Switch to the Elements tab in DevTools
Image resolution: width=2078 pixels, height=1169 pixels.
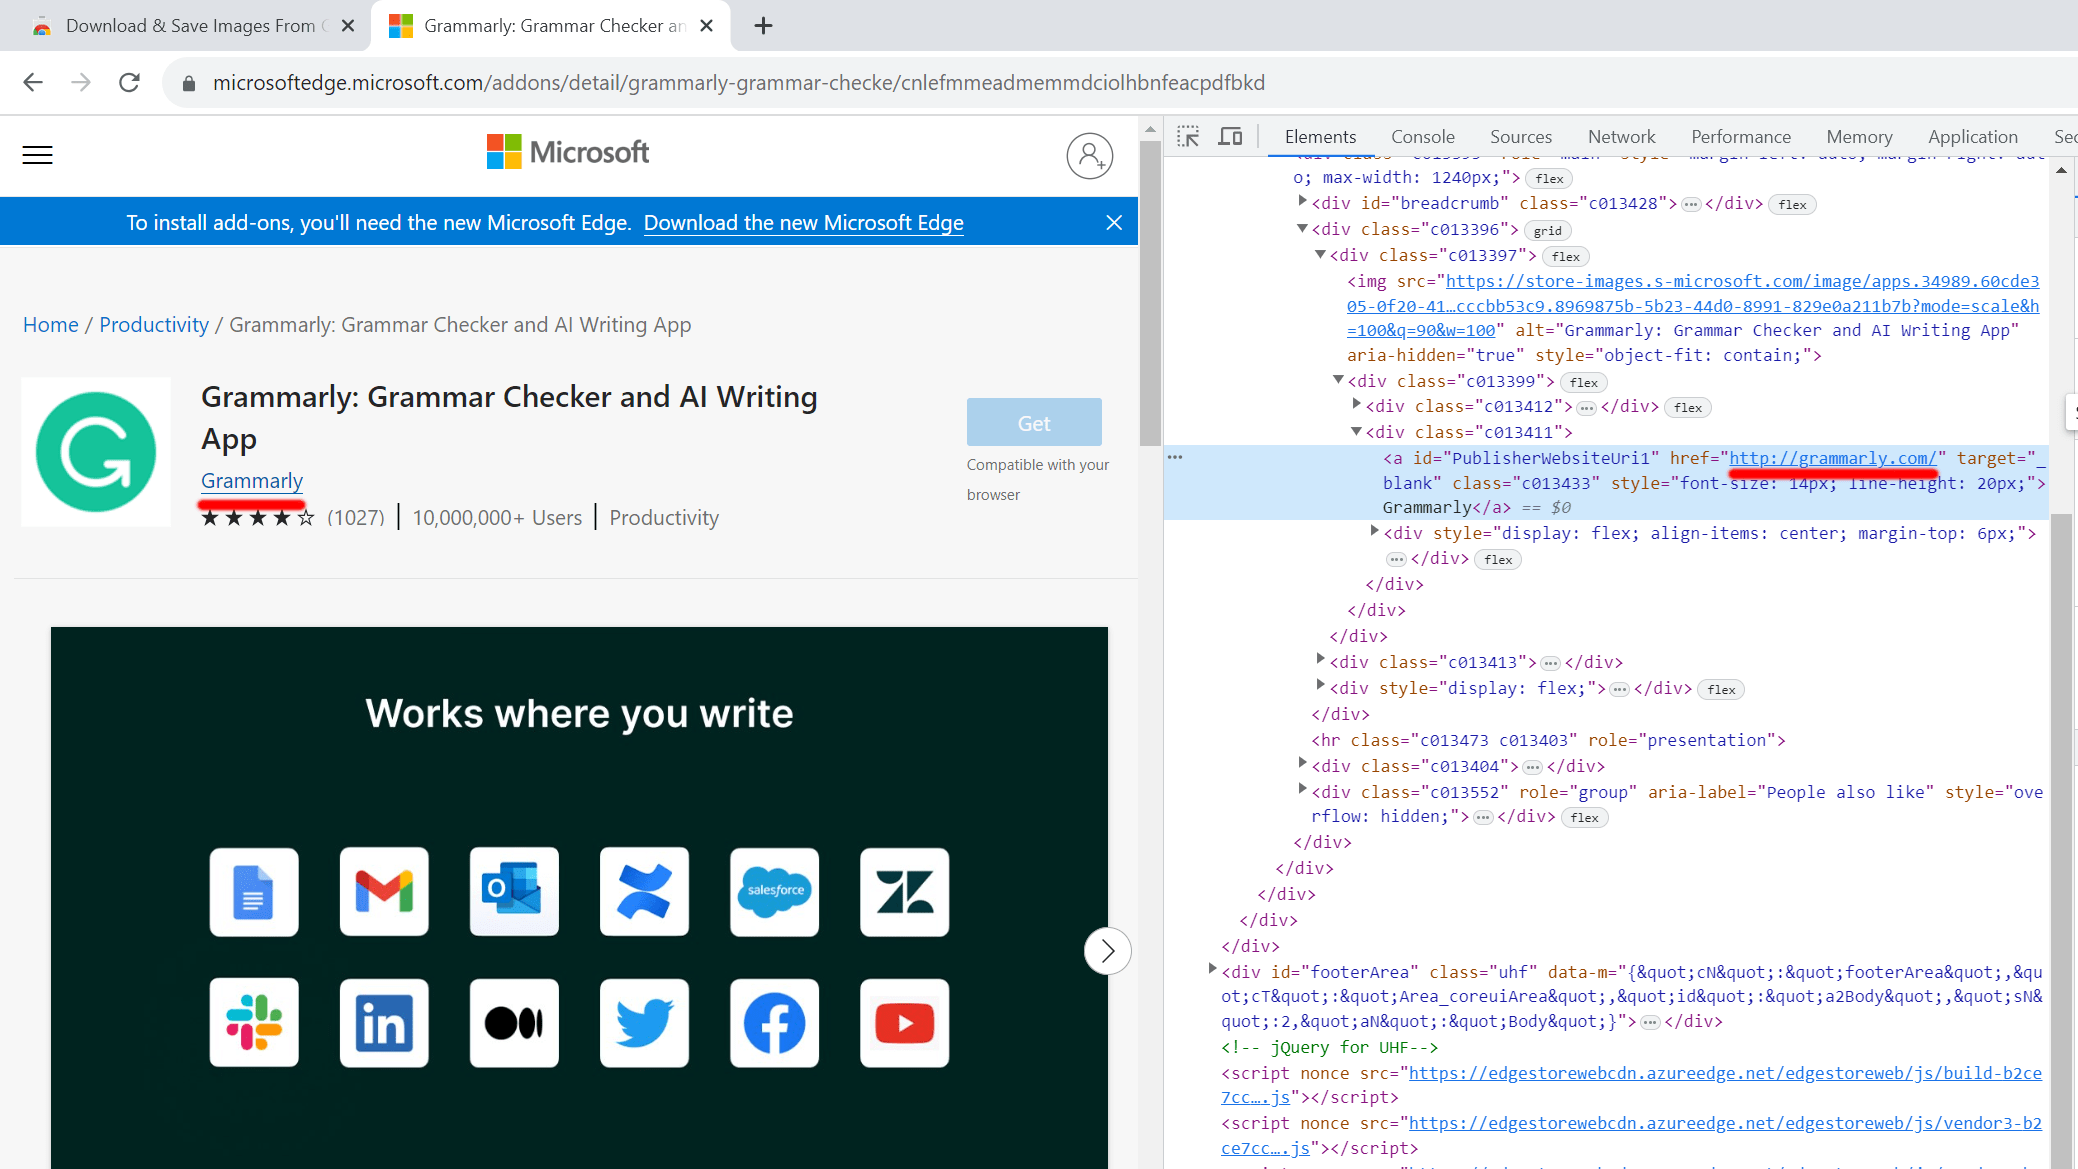pyautogui.click(x=1320, y=137)
